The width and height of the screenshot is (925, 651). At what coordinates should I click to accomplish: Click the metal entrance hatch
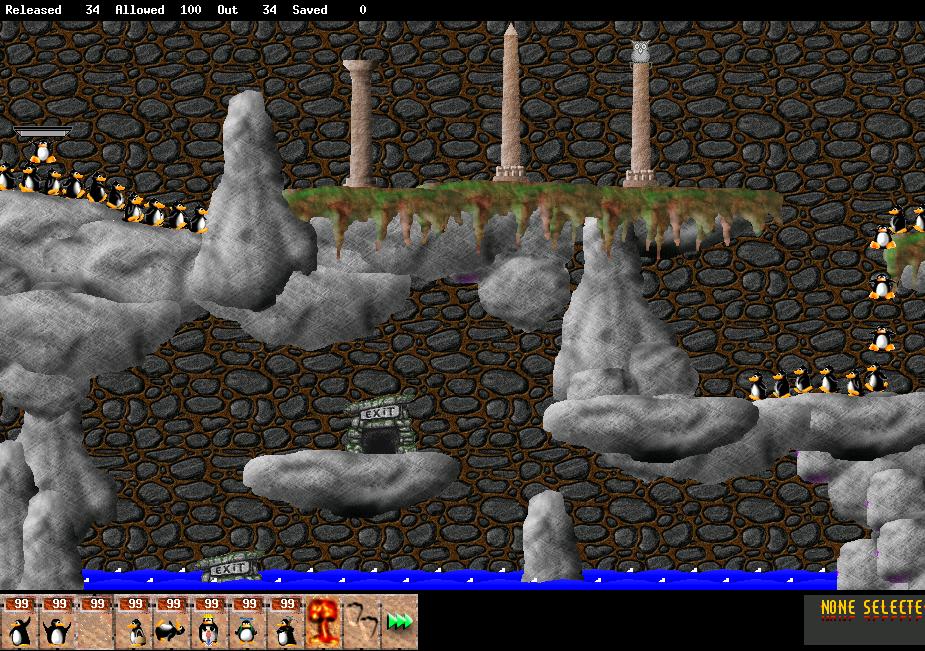click(42, 132)
